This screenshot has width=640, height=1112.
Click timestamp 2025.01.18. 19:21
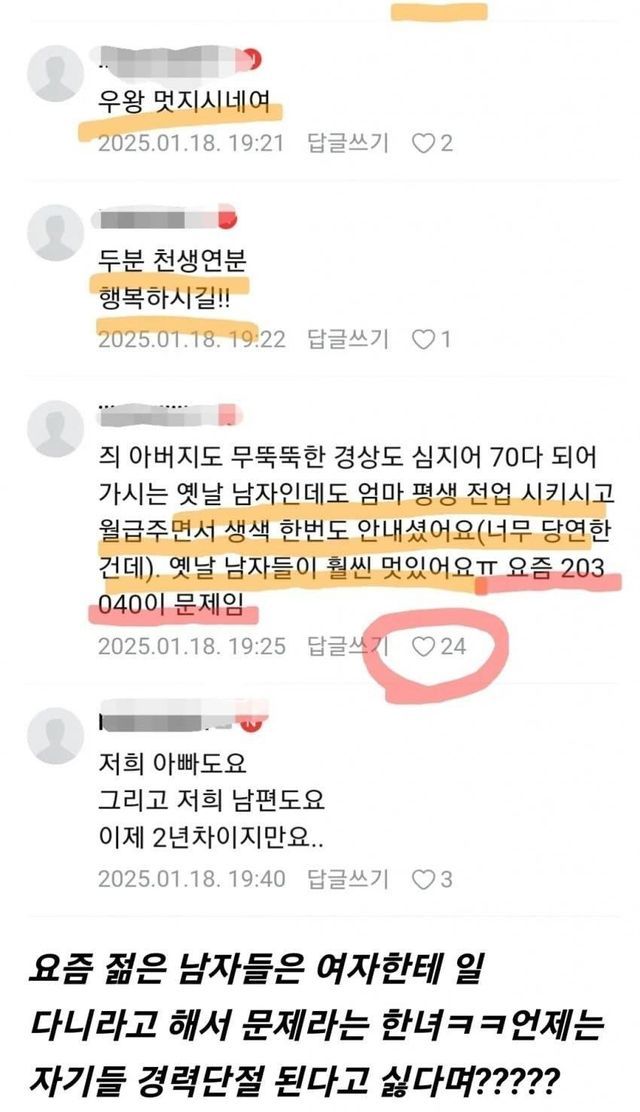191,144
